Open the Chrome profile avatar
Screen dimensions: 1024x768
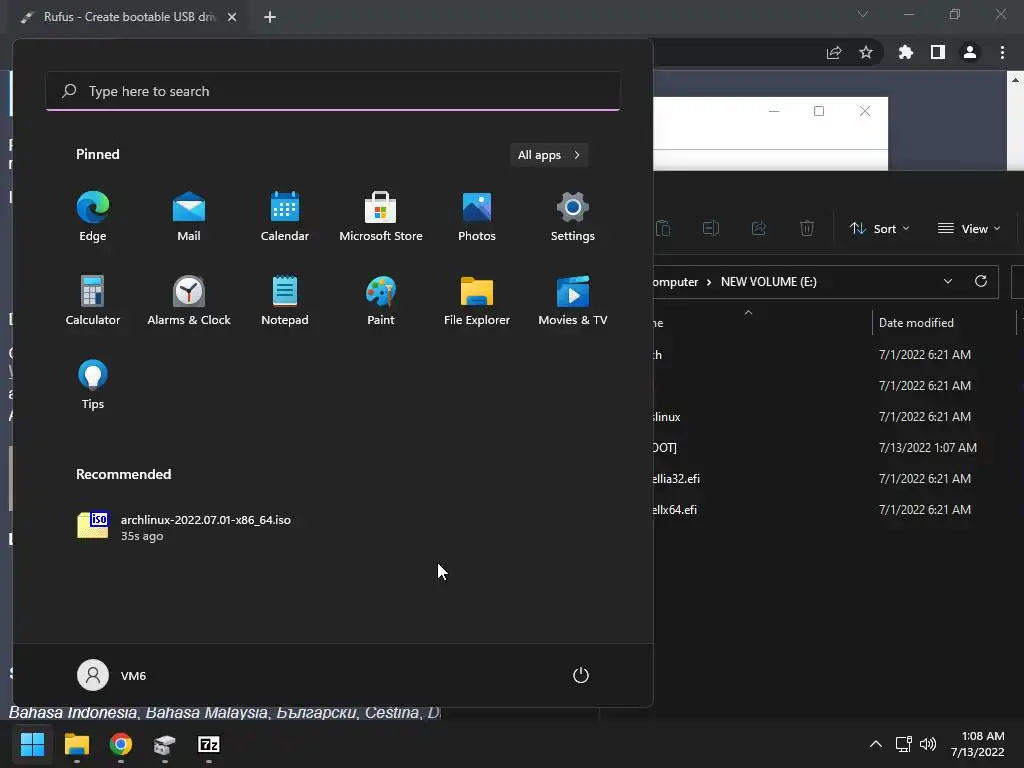970,52
